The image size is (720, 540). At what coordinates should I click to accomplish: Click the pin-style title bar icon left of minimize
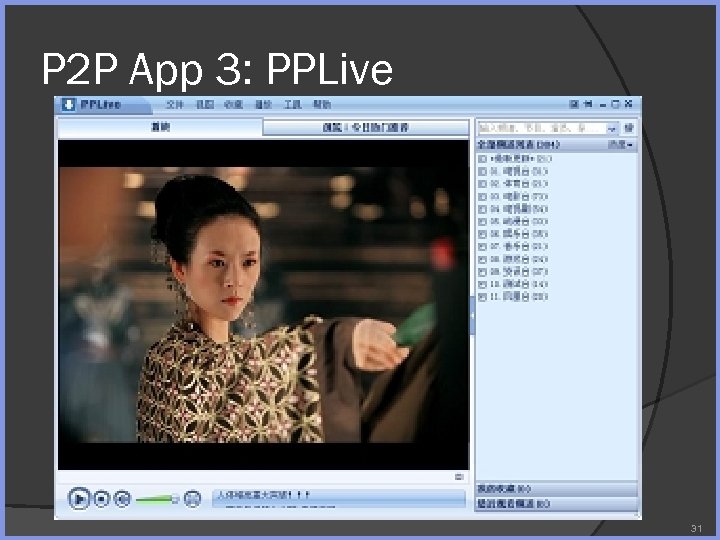[x=588, y=104]
